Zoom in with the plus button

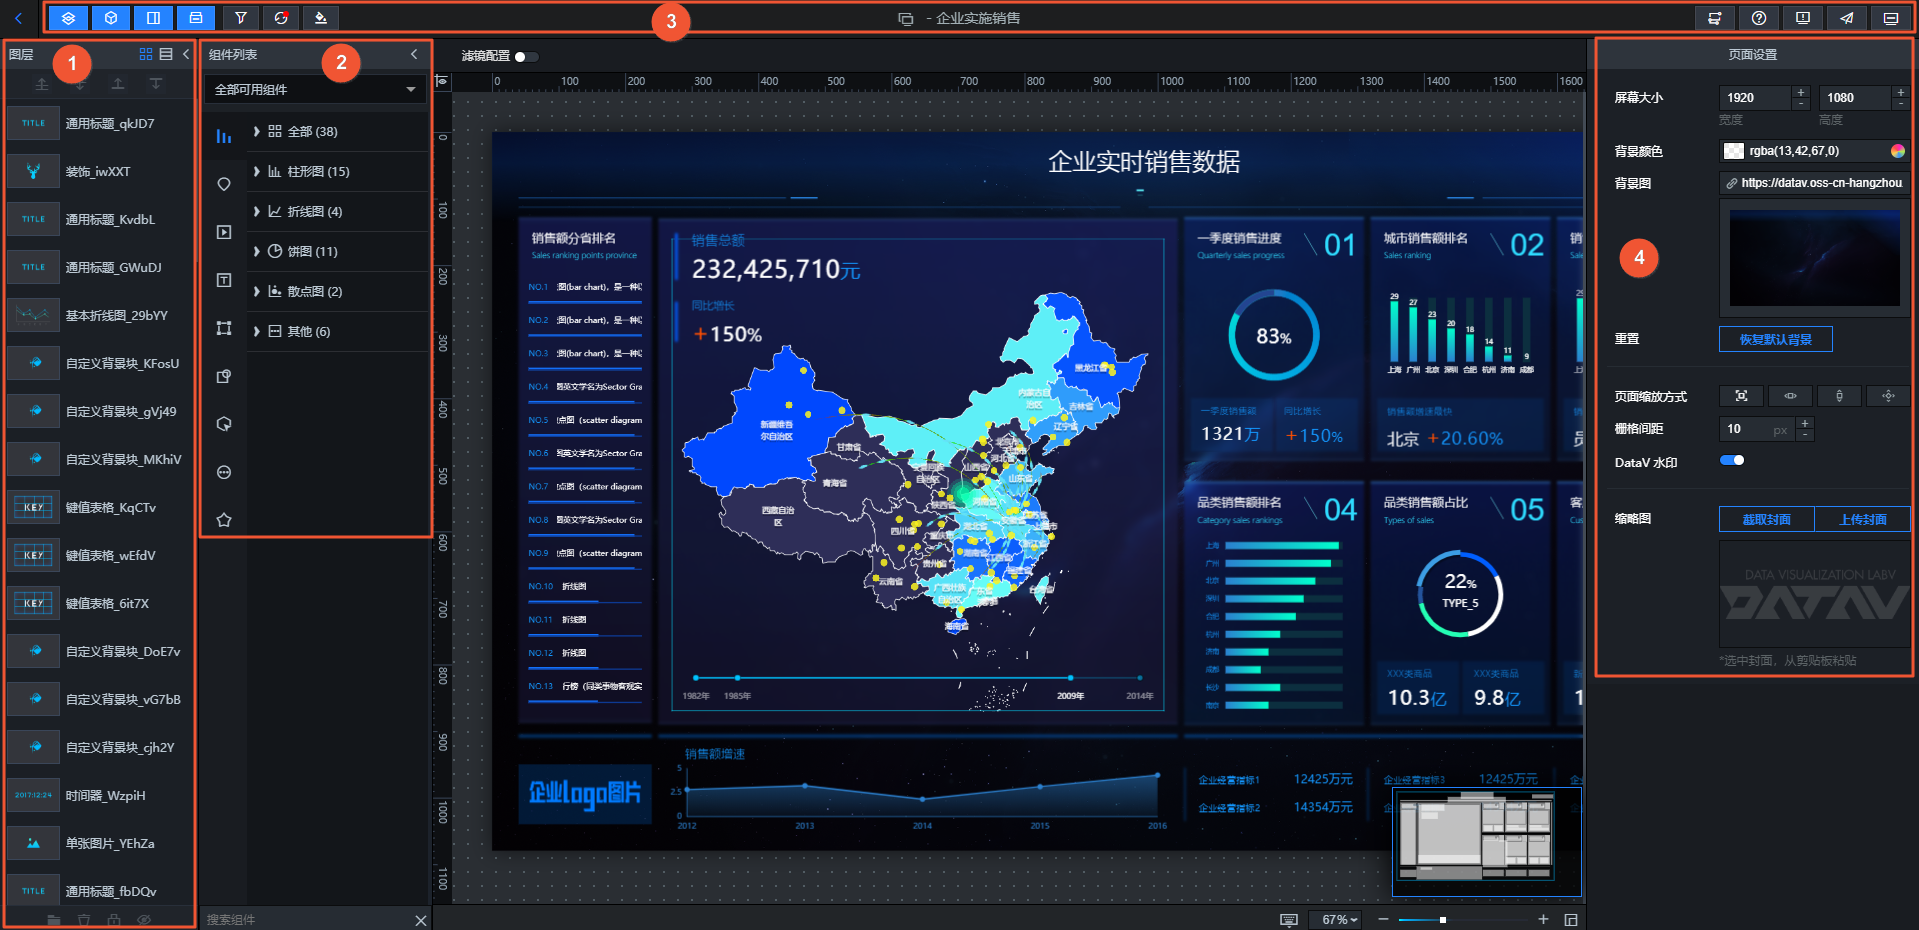click(x=1543, y=920)
